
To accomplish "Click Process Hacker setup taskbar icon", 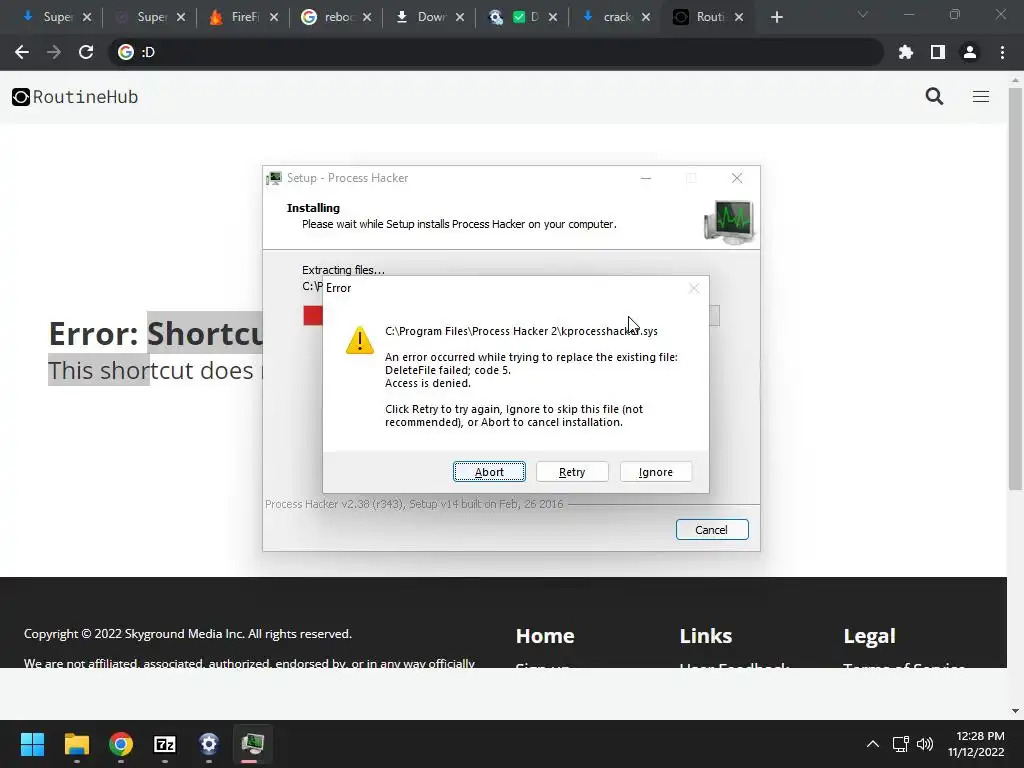I will pos(252,744).
